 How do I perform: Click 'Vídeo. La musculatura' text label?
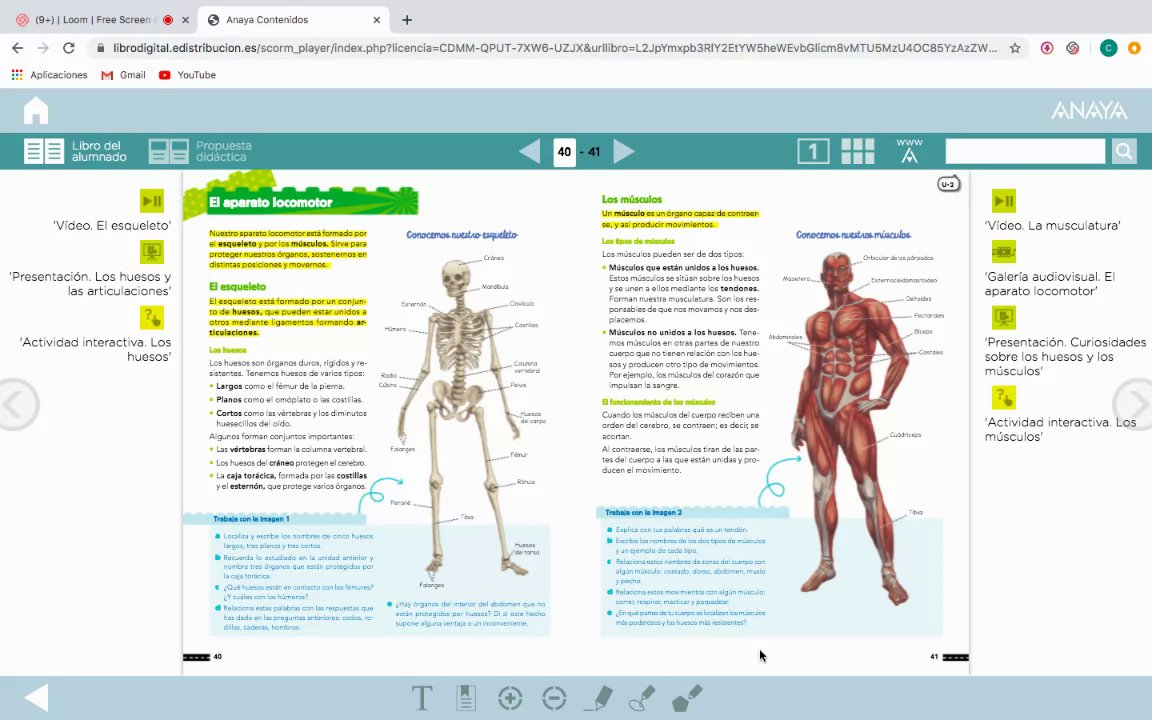(1053, 226)
